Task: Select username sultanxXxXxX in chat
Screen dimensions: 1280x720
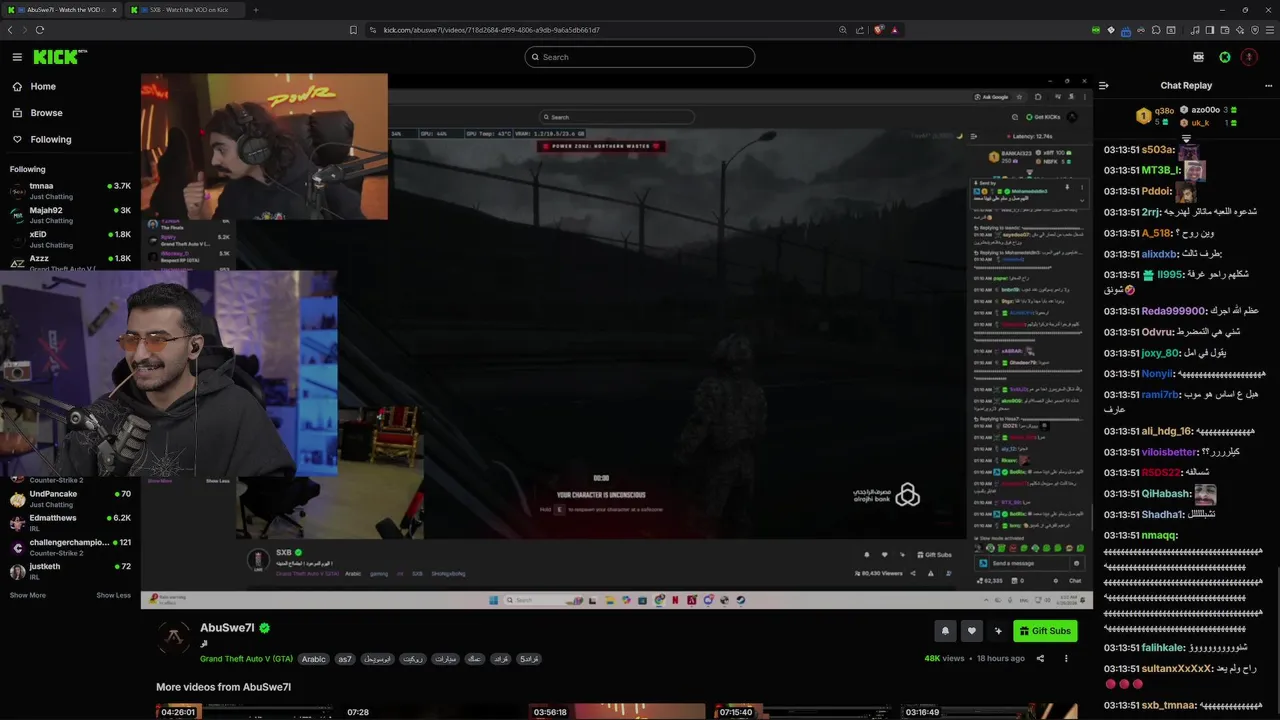Action: (x=1177, y=668)
